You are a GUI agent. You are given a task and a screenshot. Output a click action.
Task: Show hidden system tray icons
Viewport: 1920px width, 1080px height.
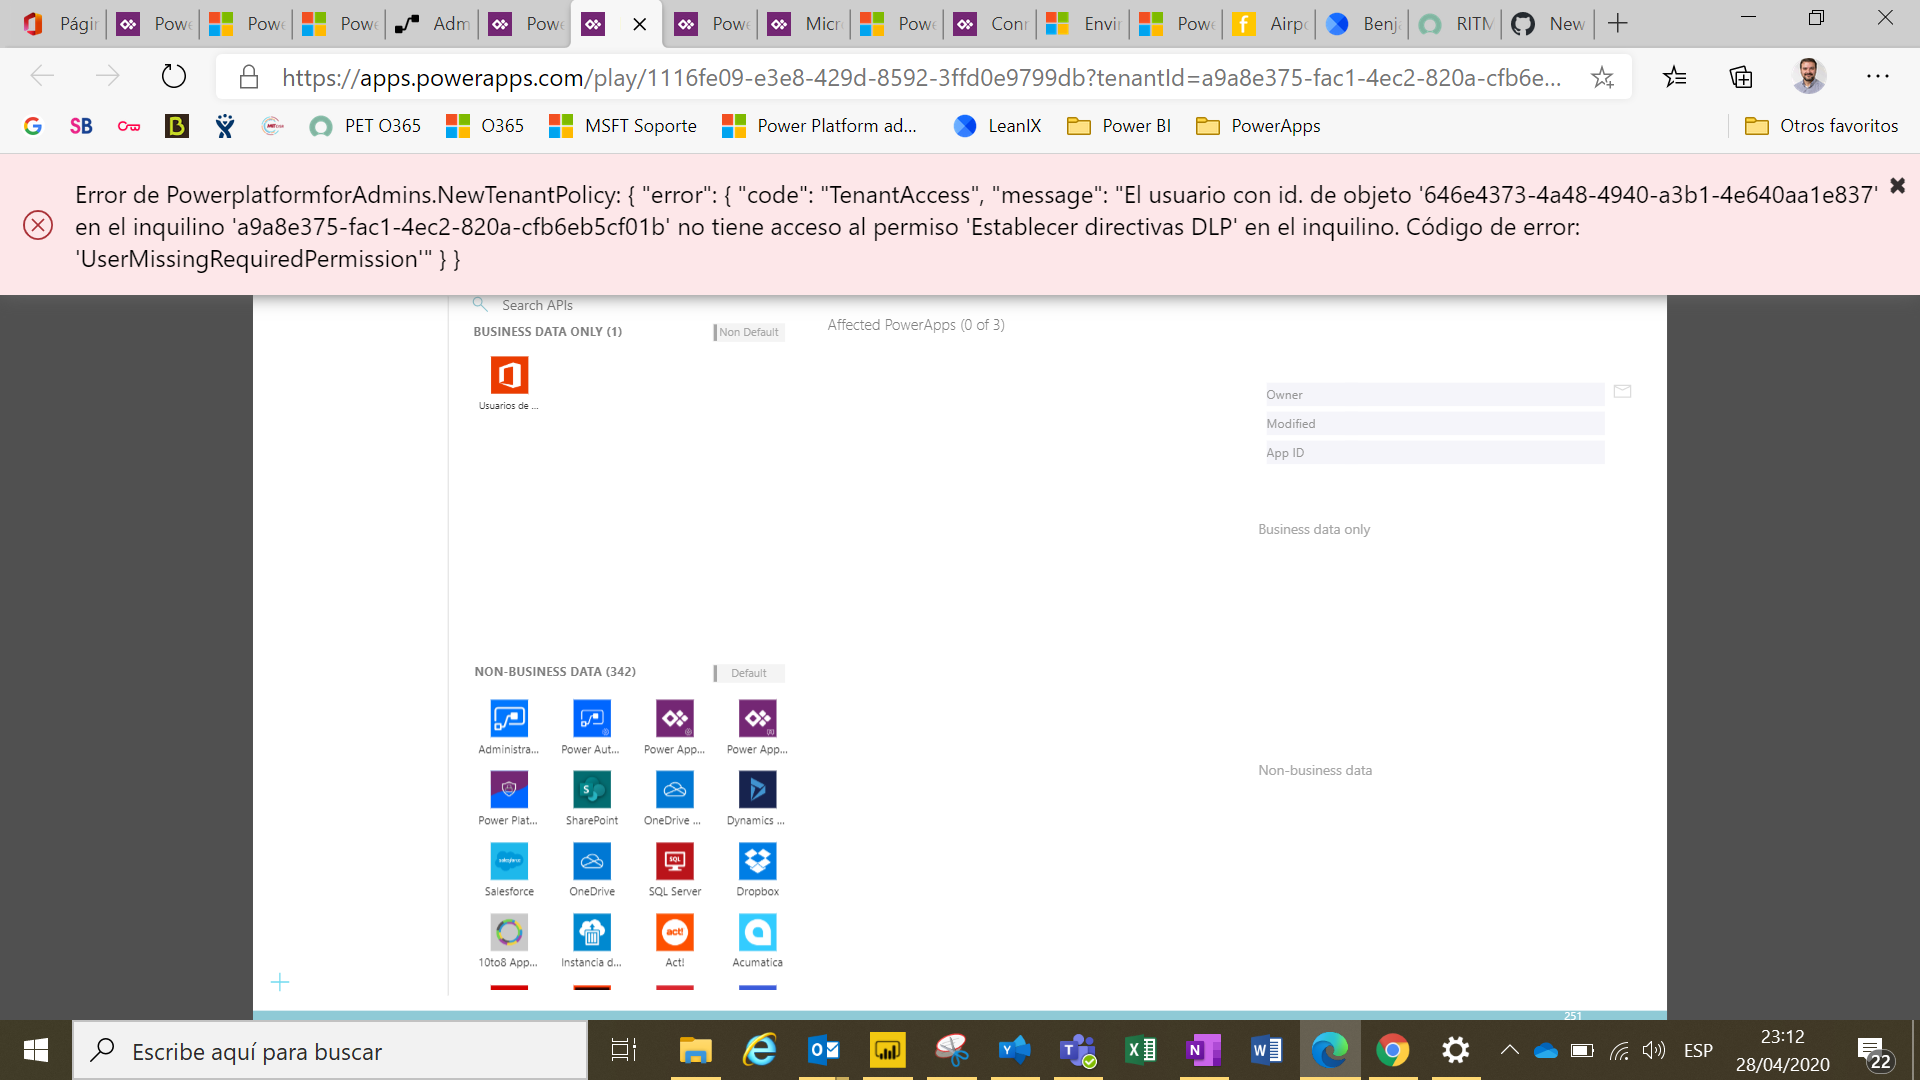pos(1509,1050)
